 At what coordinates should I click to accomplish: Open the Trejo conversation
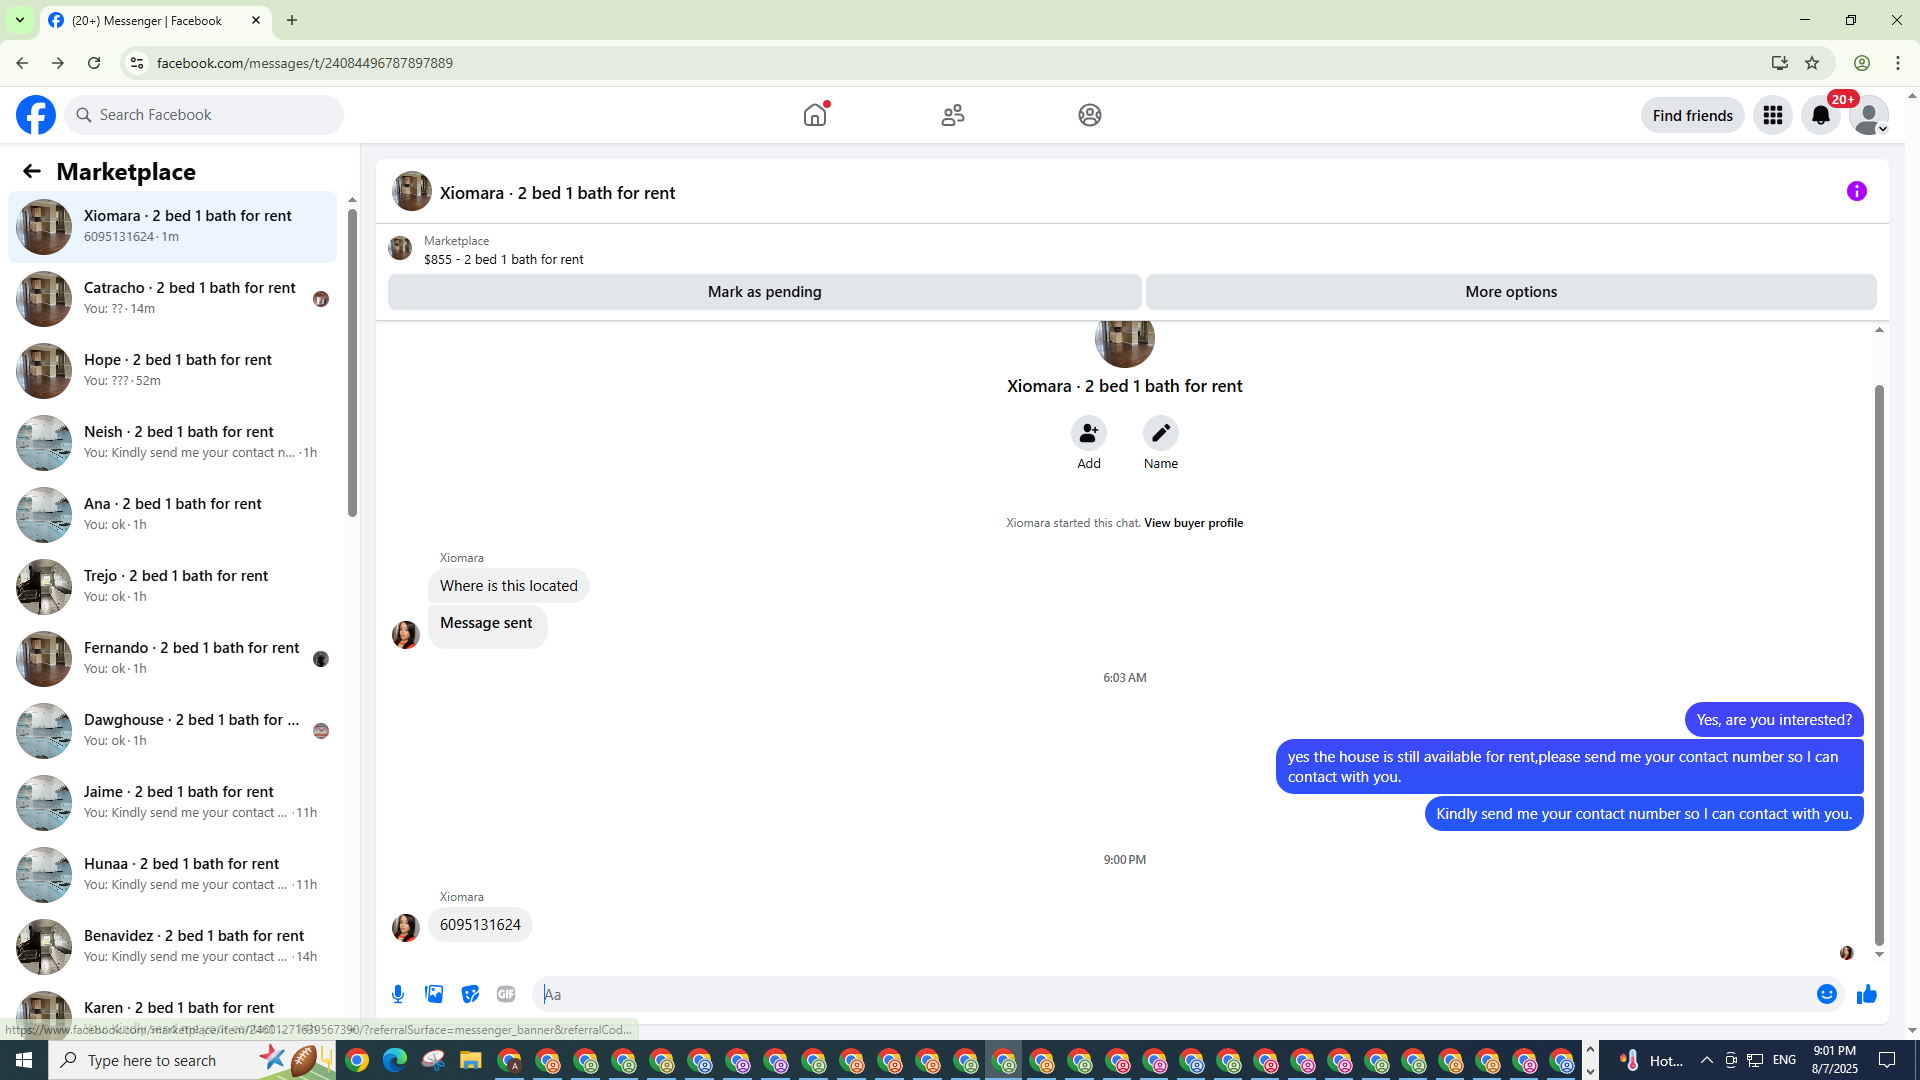[x=172, y=587]
